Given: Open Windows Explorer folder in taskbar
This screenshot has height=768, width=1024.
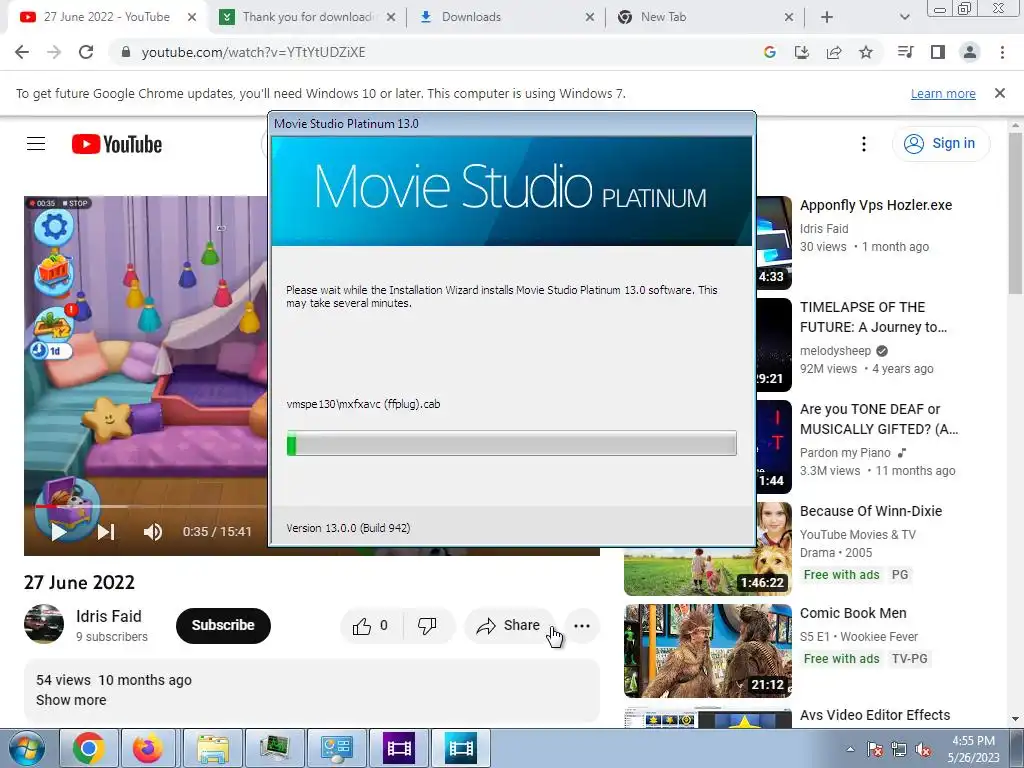Looking at the screenshot, I should coord(212,748).
